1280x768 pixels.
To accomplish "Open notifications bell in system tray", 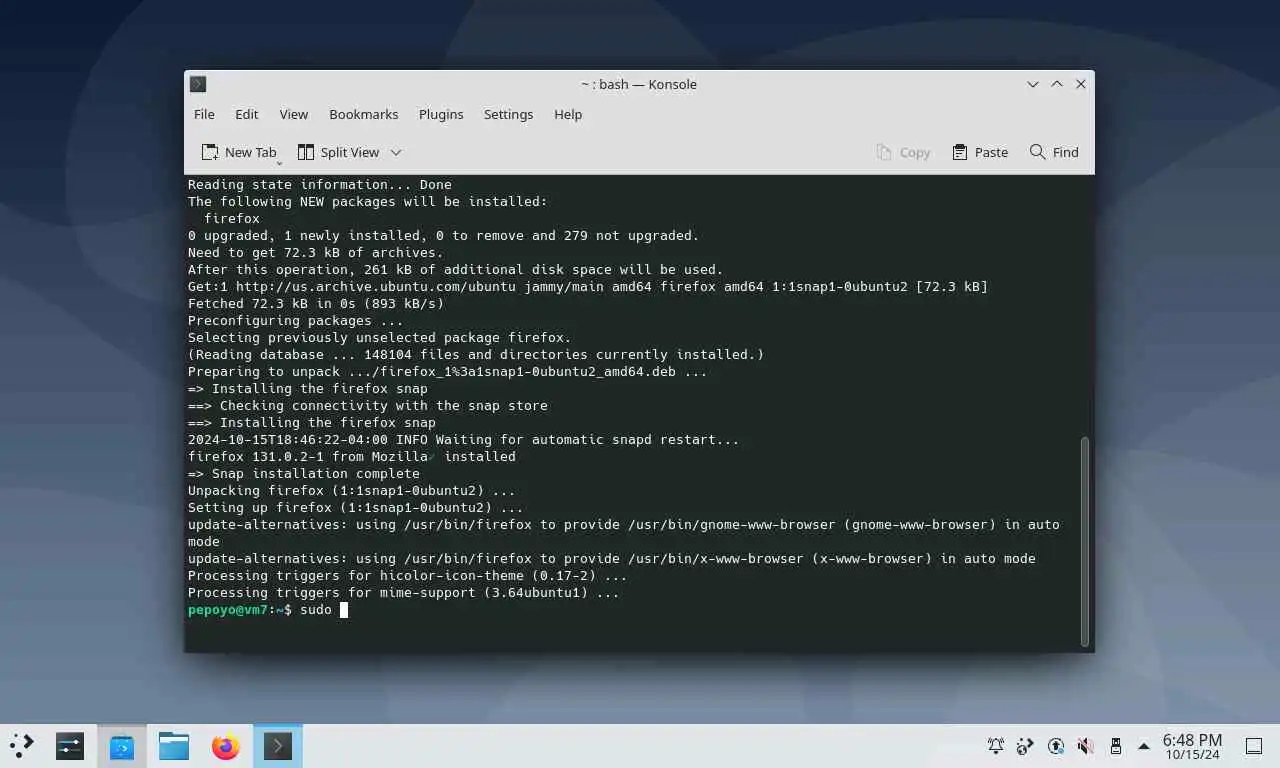I will [x=996, y=746].
